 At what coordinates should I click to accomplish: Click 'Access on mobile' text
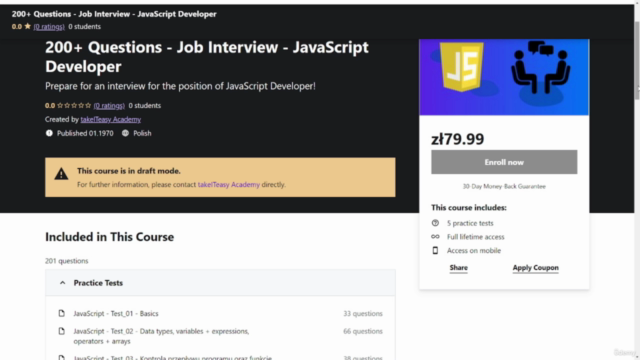(x=473, y=251)
